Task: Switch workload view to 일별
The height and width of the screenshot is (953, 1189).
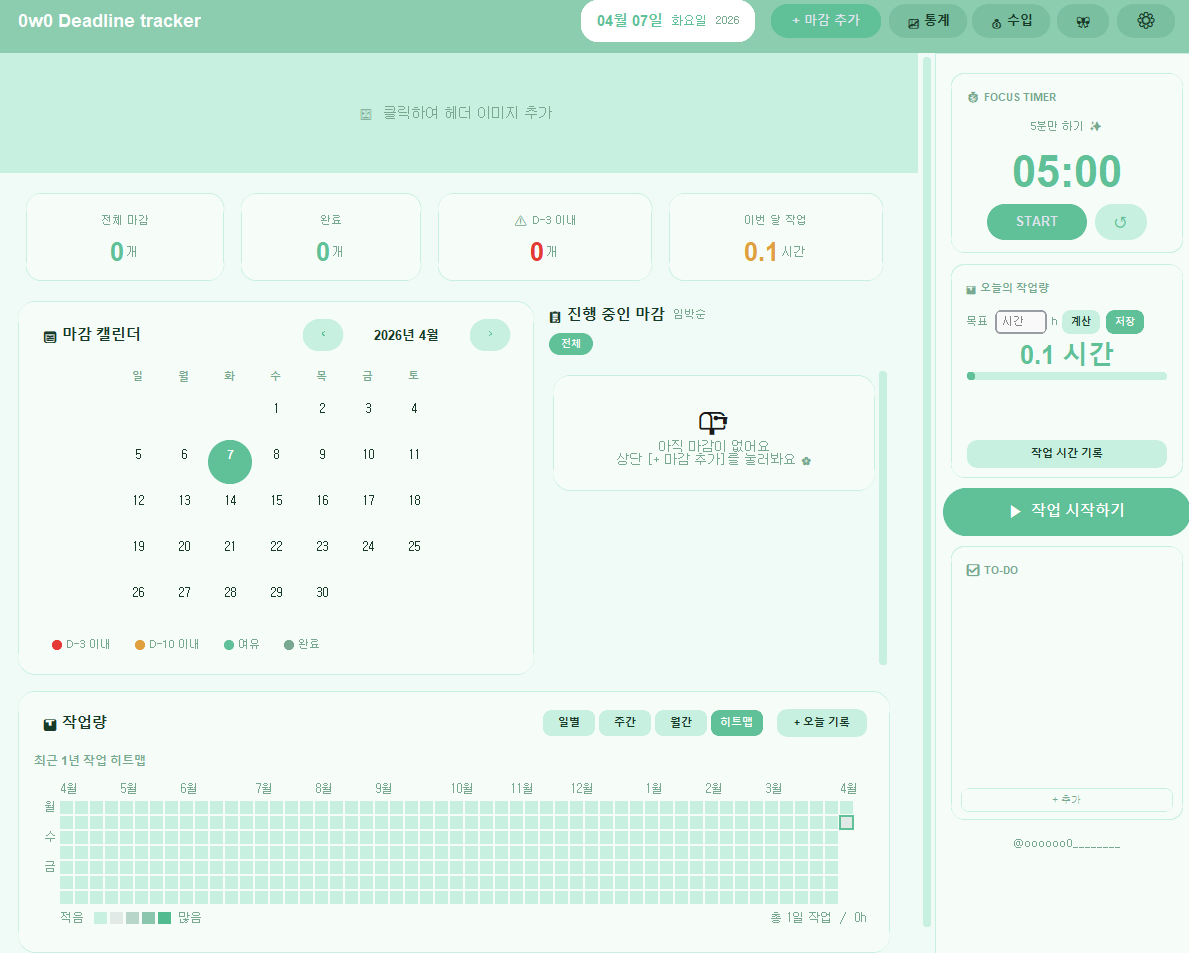Action: [569, 723]
